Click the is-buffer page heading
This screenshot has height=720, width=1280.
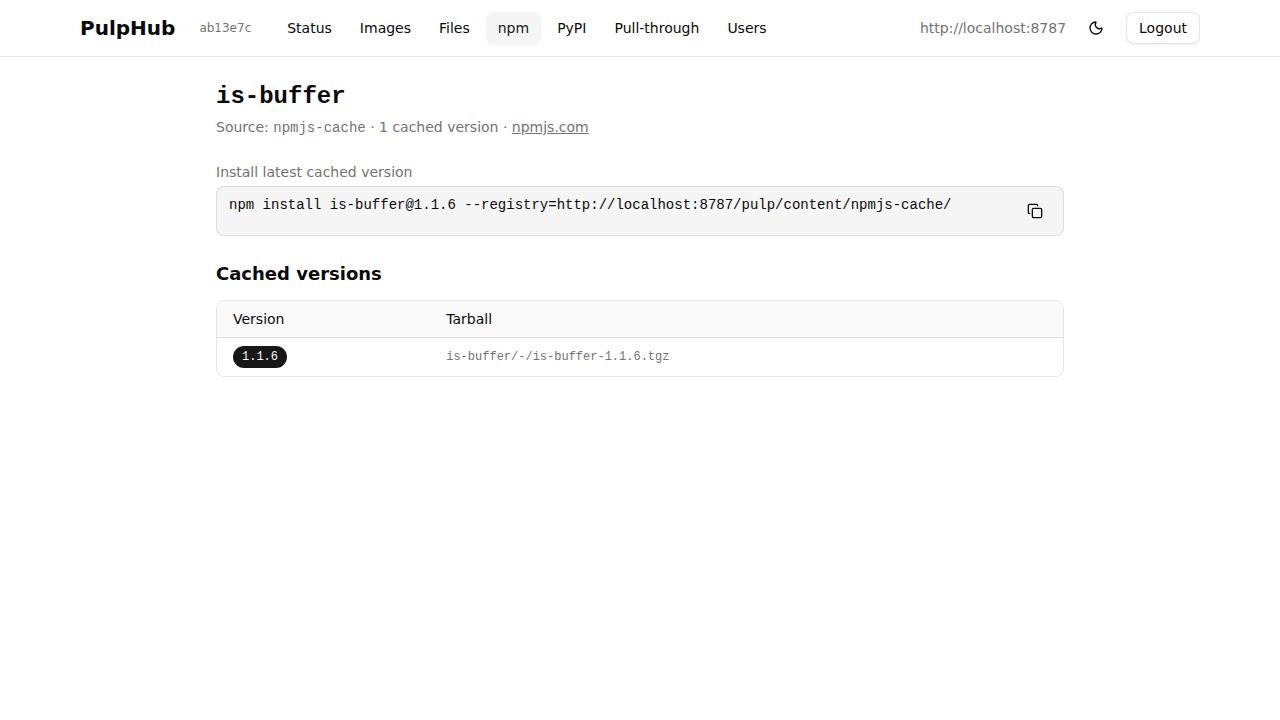pyautogui.click(x=280, y=95)
